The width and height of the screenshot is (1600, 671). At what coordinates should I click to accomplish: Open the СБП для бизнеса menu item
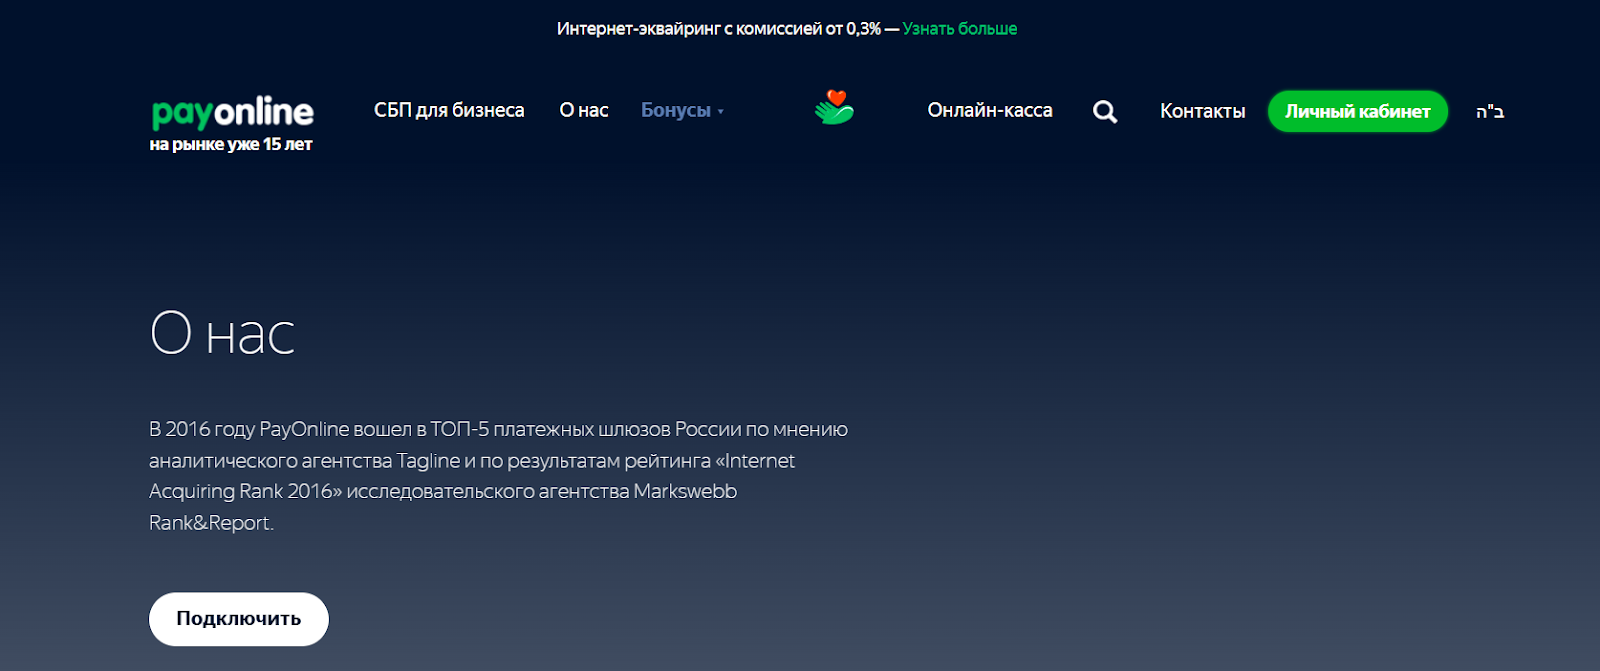pos(449,110)
